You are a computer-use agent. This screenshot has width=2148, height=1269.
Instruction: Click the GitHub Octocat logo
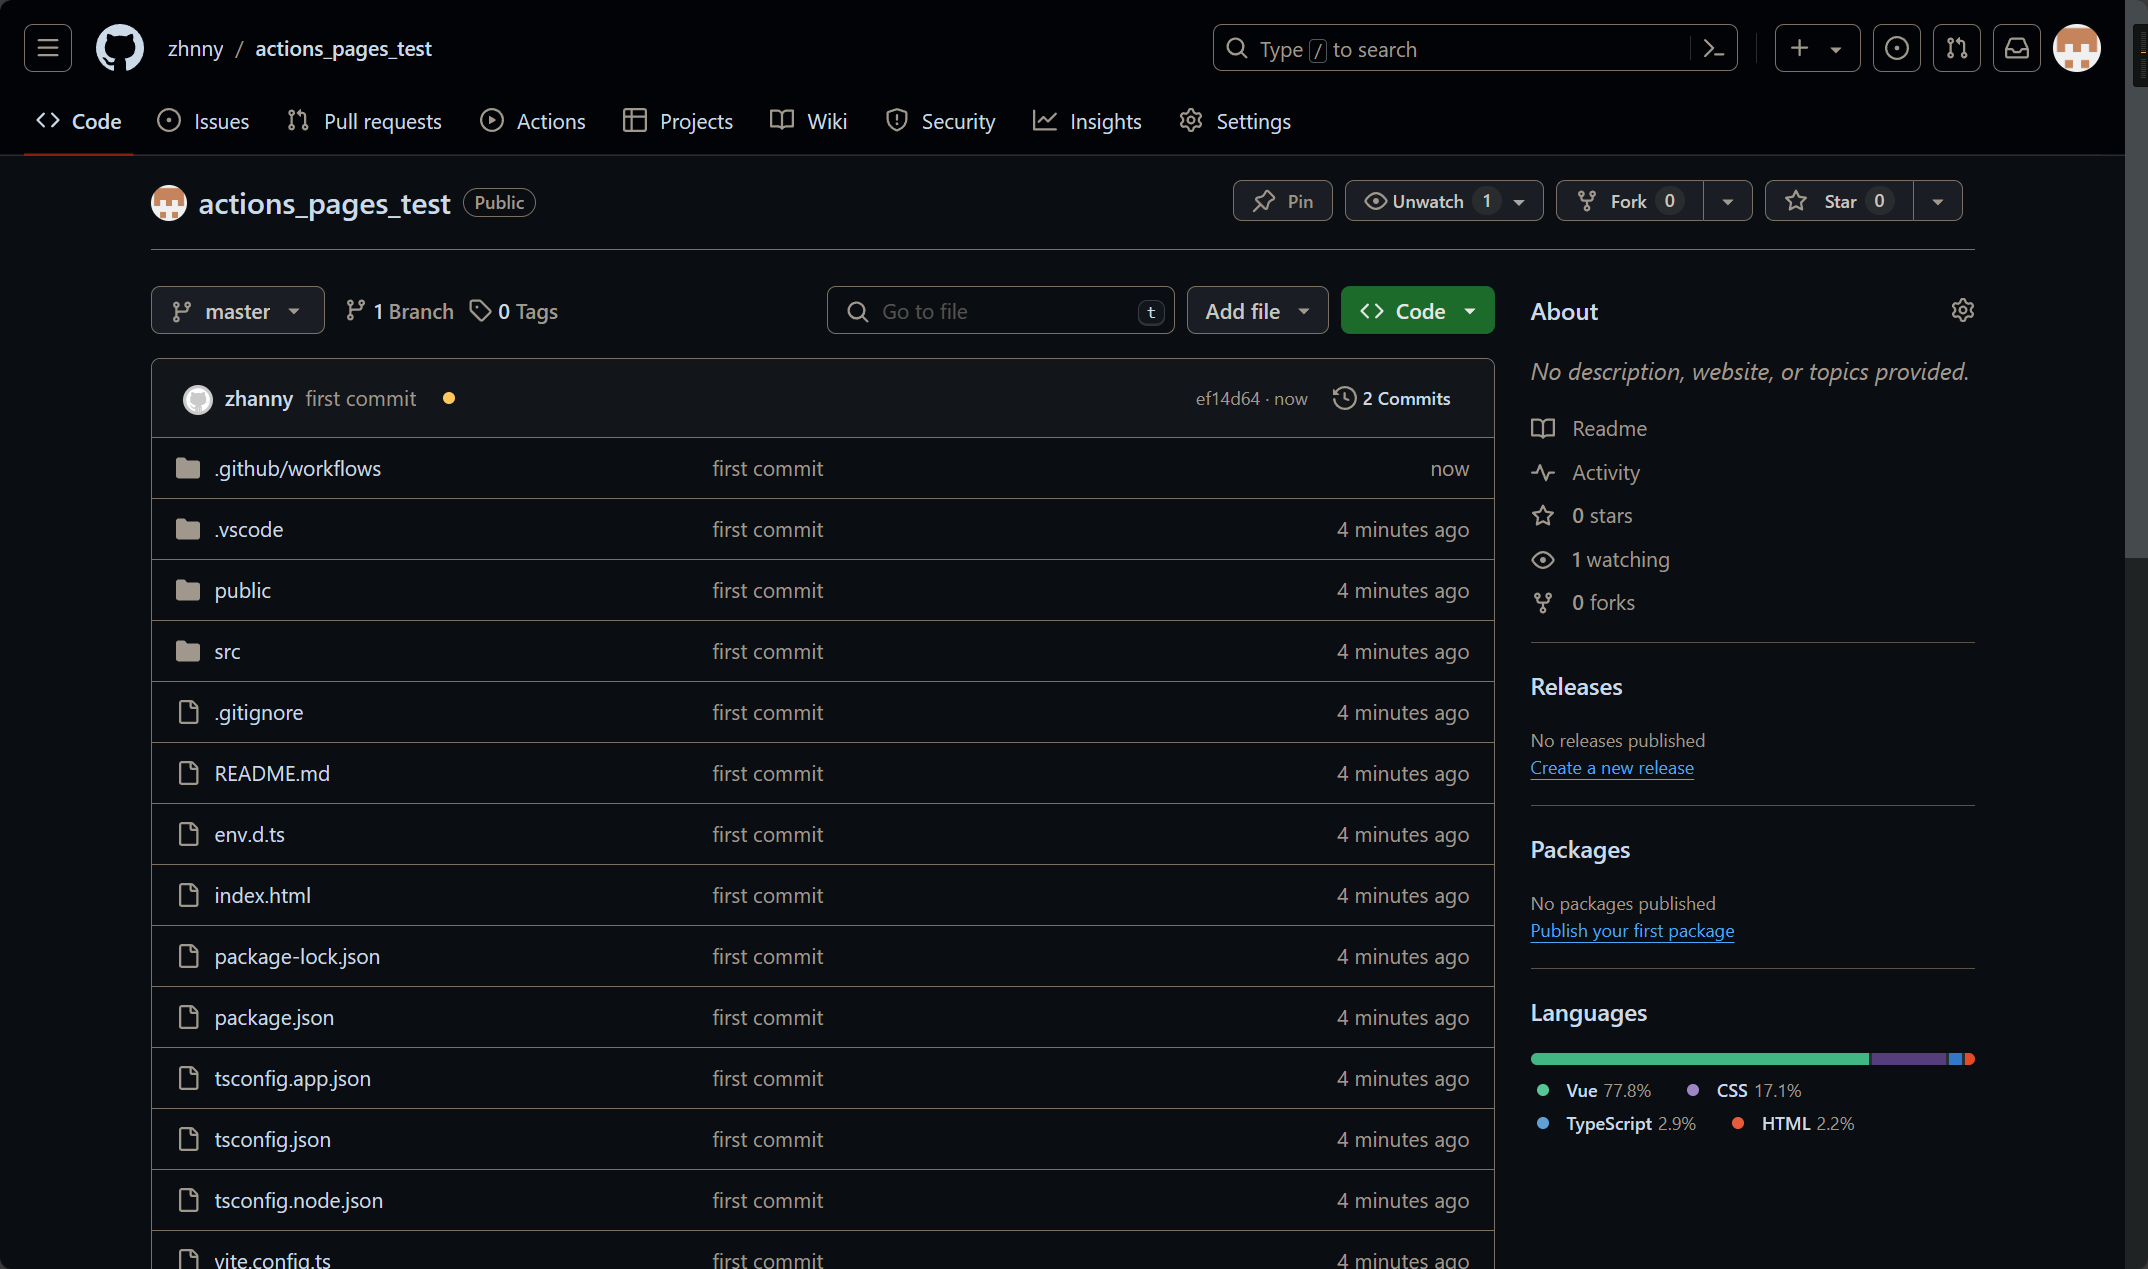(x=120, y=48)
